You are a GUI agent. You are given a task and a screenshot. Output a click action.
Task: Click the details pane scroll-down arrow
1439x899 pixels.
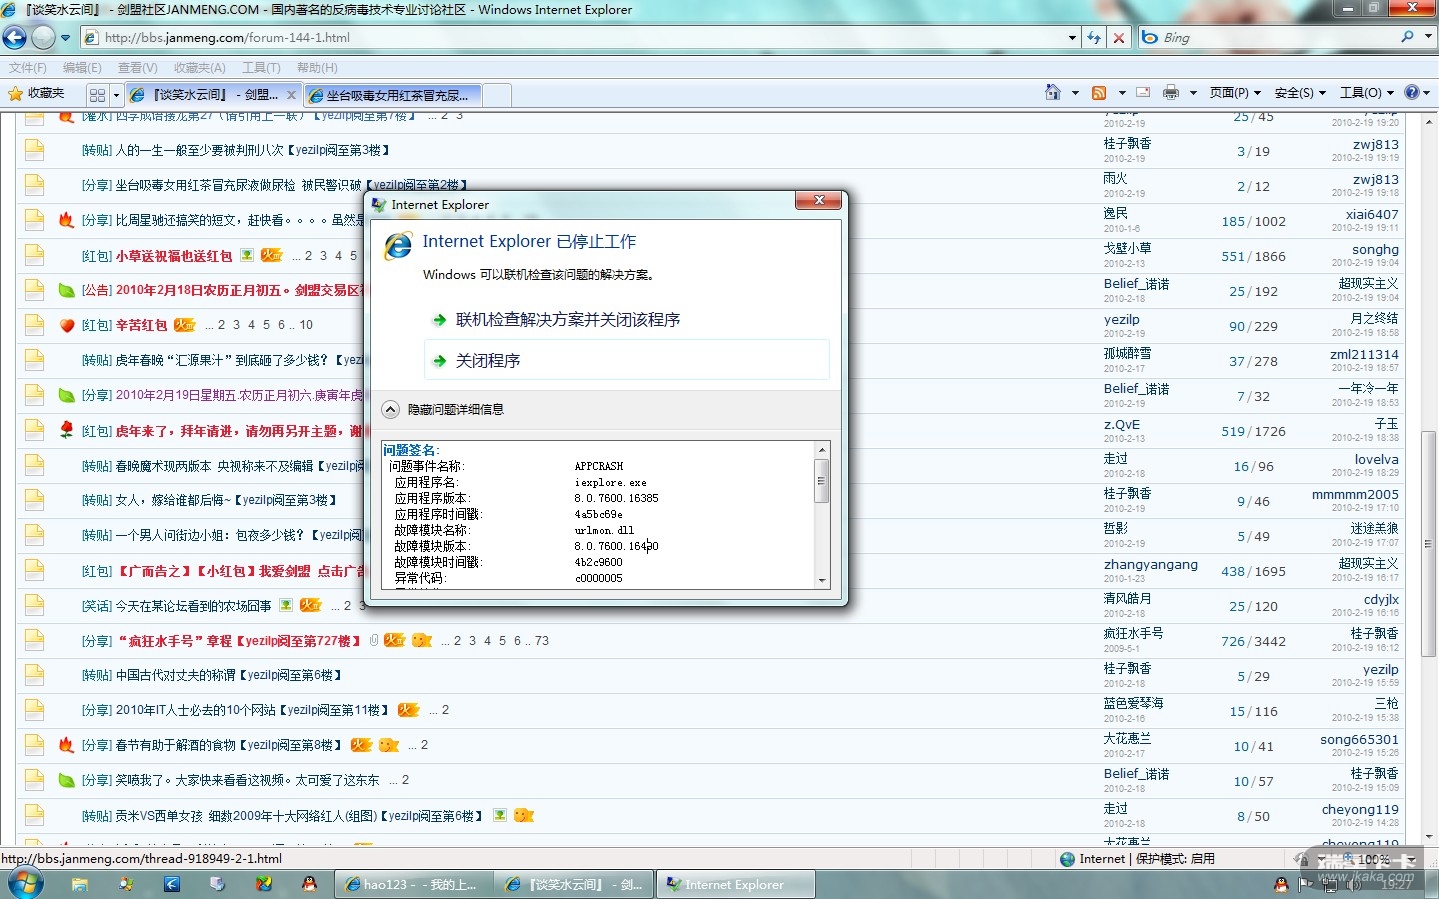coord(822,580)
